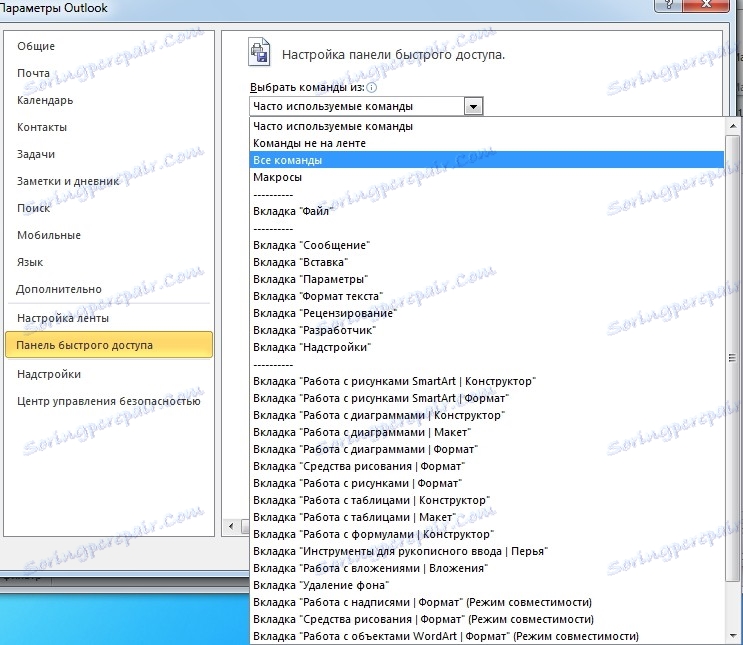Select "Часто используемые команды" in the dropdown list
The image size is (743, 645).
pos(487,127)
